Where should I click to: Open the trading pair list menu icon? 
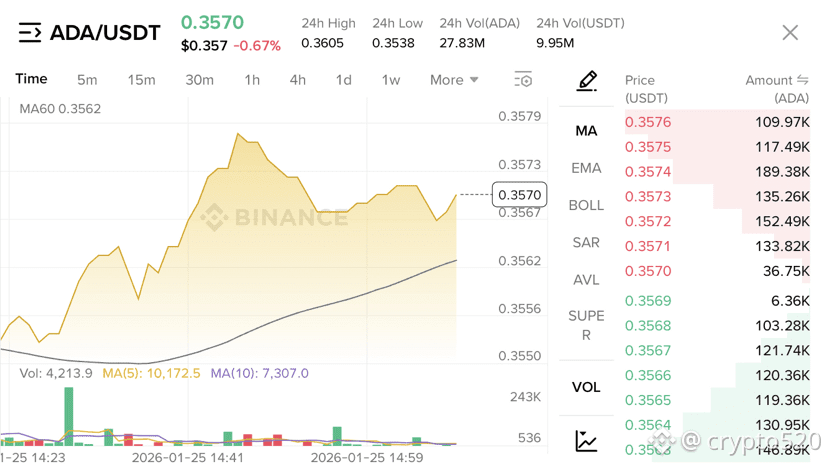pos(30,32)
